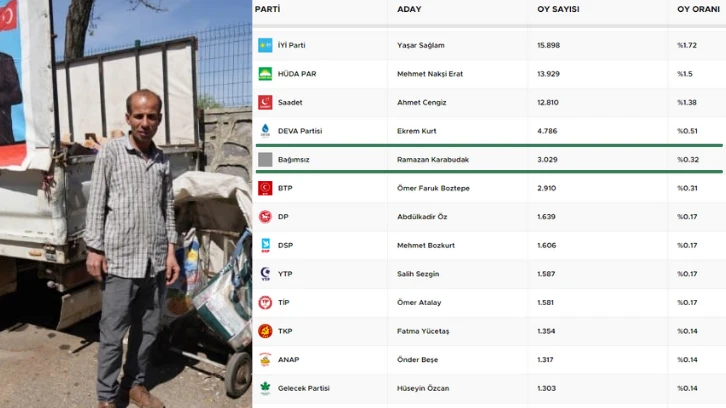This screenshot has width=726, height=408.
Task: Click candidate name Yaşar Sağlam
Action: [422, 45]
